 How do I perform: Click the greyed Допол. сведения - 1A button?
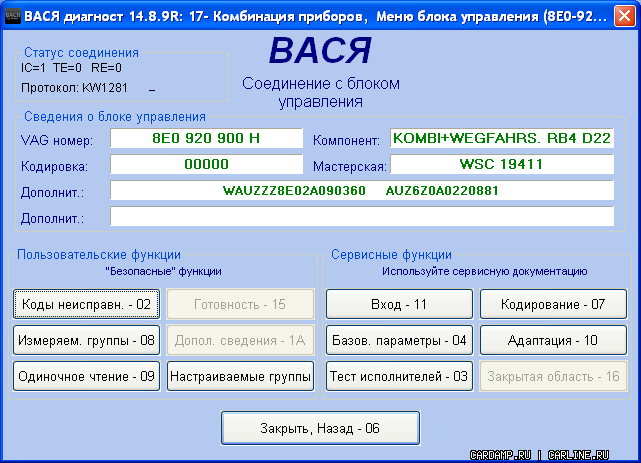pos(240,340)
